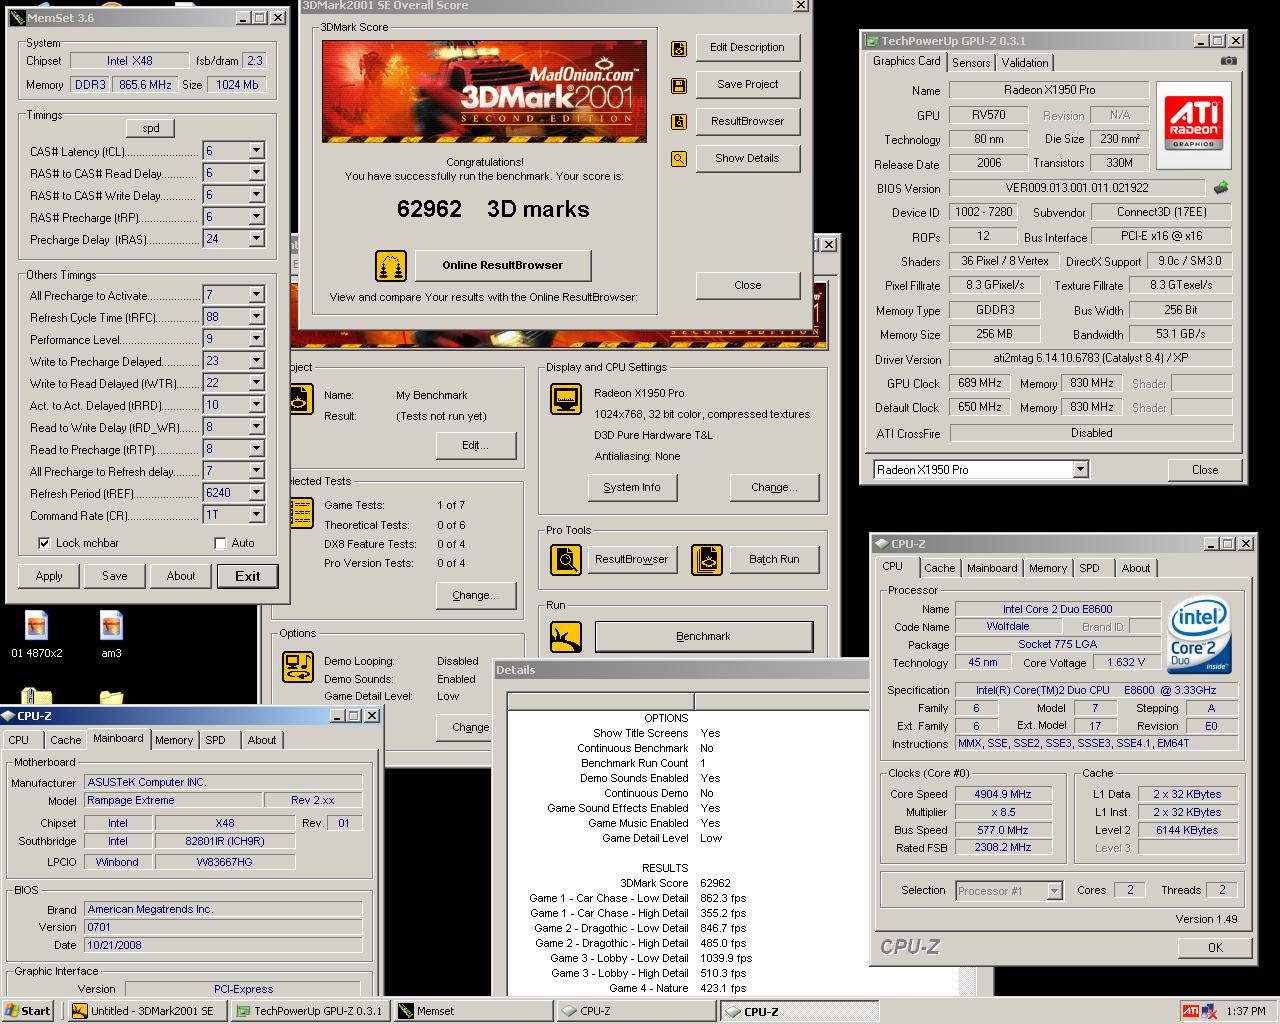Click the Options section icon
Screen dimensions: 1280x1024
tap(298, 666)
